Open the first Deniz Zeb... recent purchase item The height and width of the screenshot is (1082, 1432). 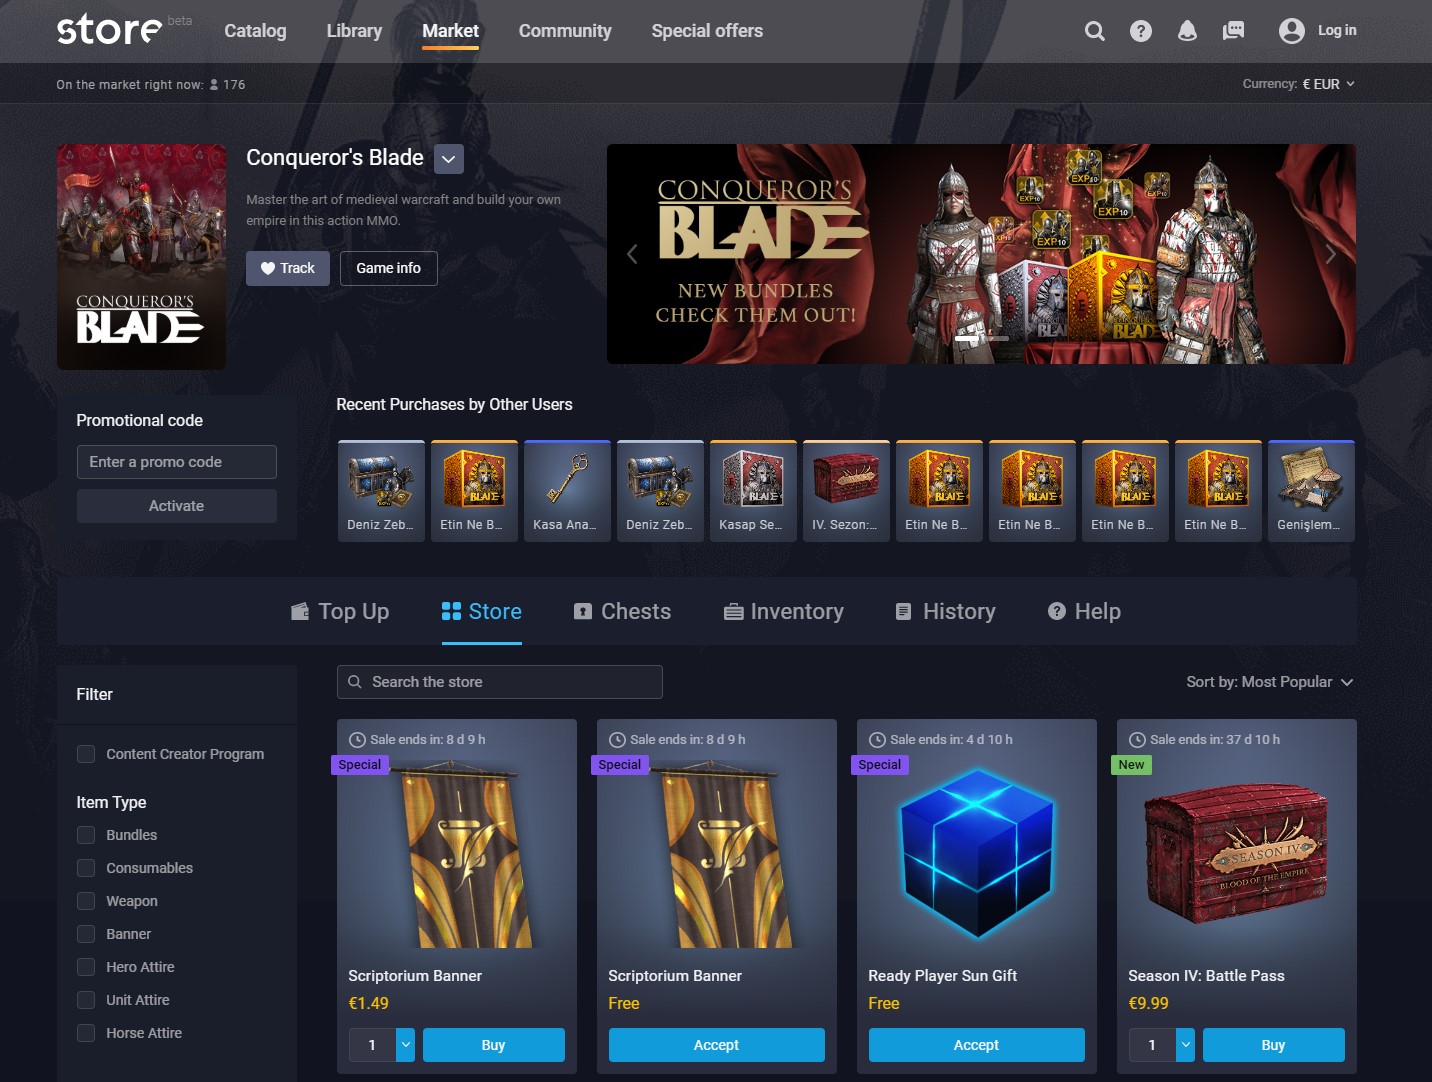tap(381, 491)
